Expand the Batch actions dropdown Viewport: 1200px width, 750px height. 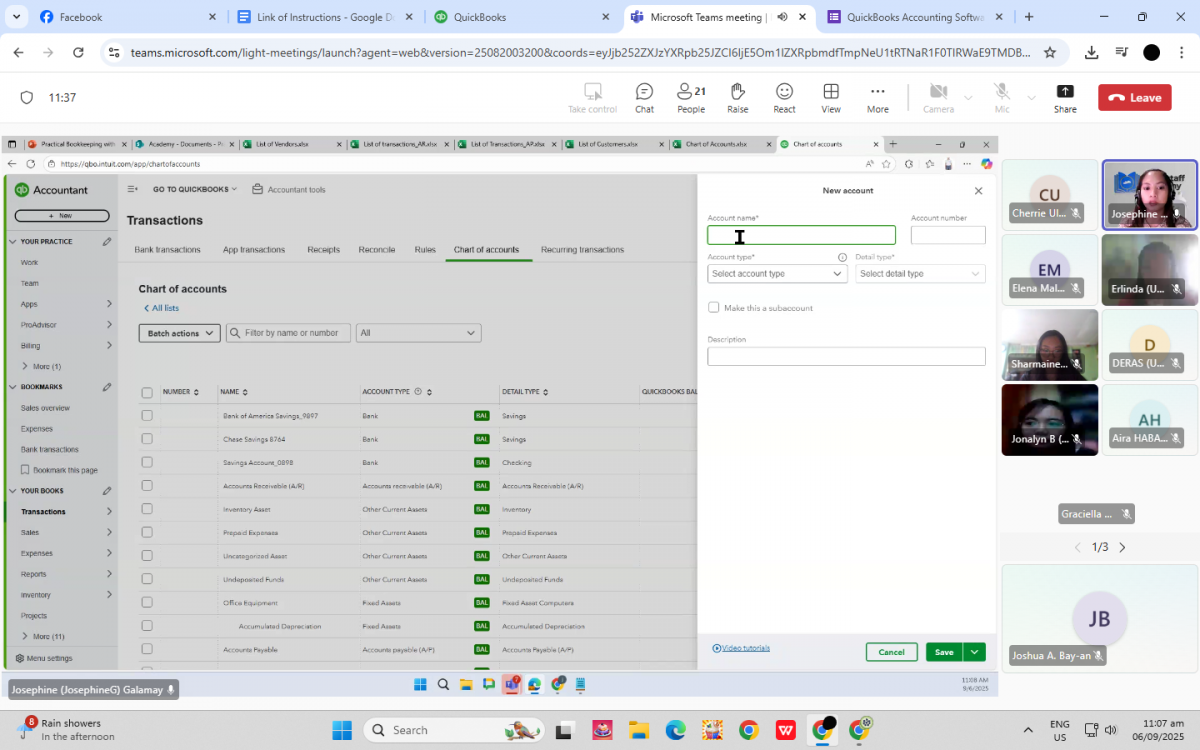(179, 333)
